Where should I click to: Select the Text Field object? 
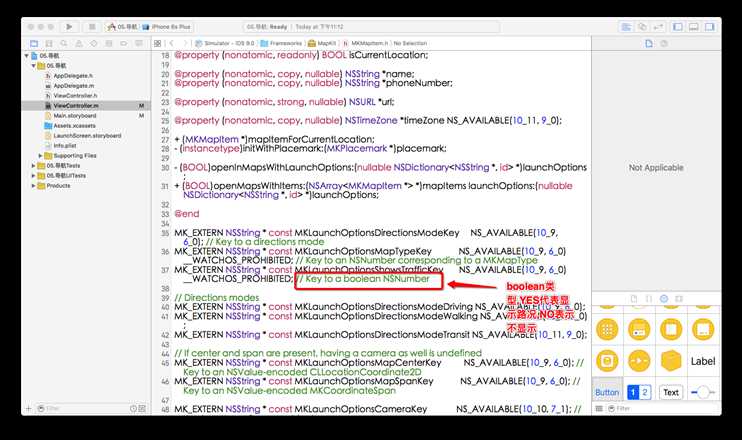(x=671, y=392)
